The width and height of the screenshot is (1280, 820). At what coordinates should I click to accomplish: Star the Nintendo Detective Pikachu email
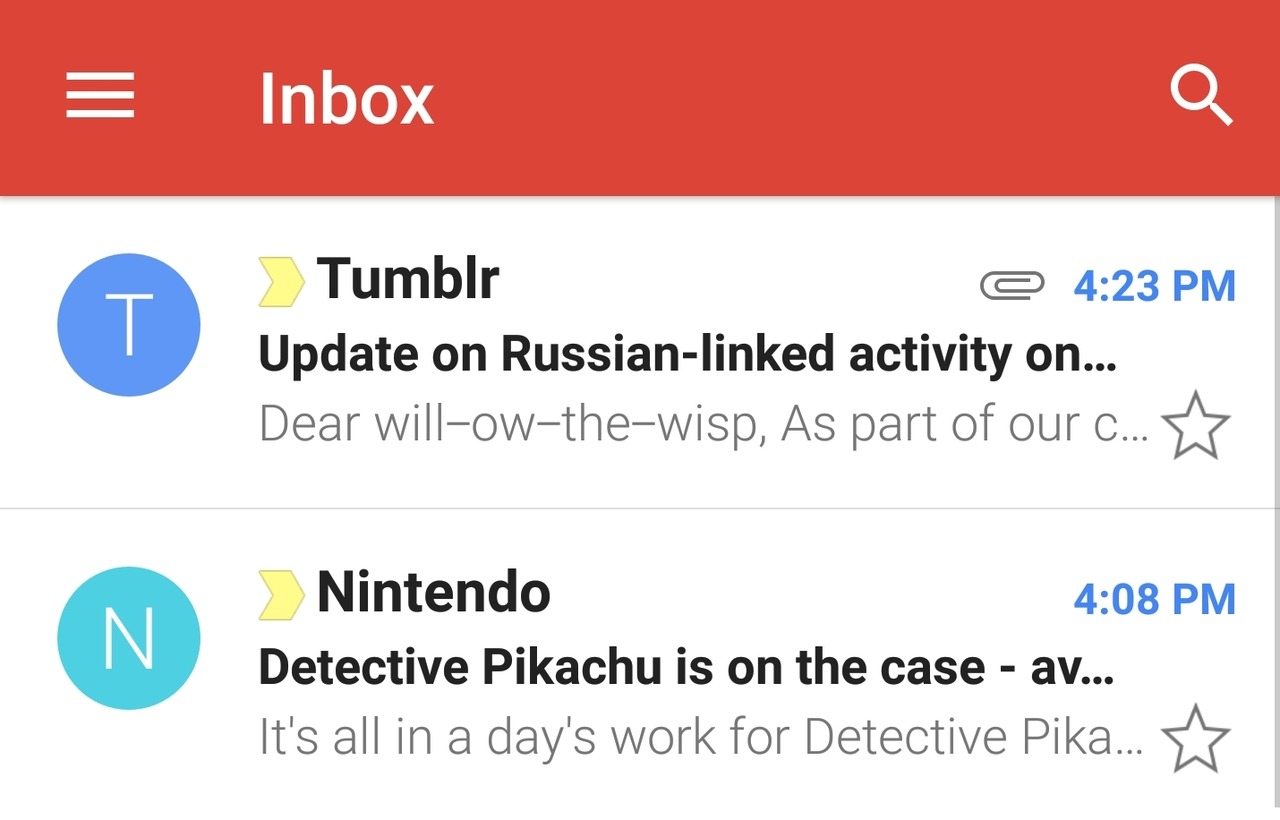click(x=1196, y=738)
